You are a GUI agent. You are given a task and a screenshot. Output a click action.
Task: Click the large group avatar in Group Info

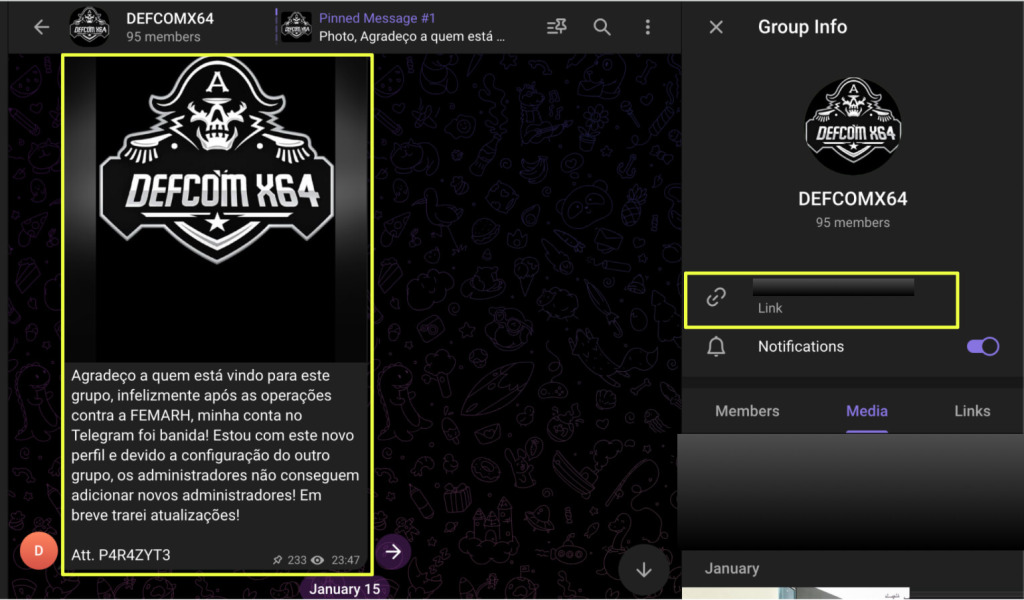[852, 126]
